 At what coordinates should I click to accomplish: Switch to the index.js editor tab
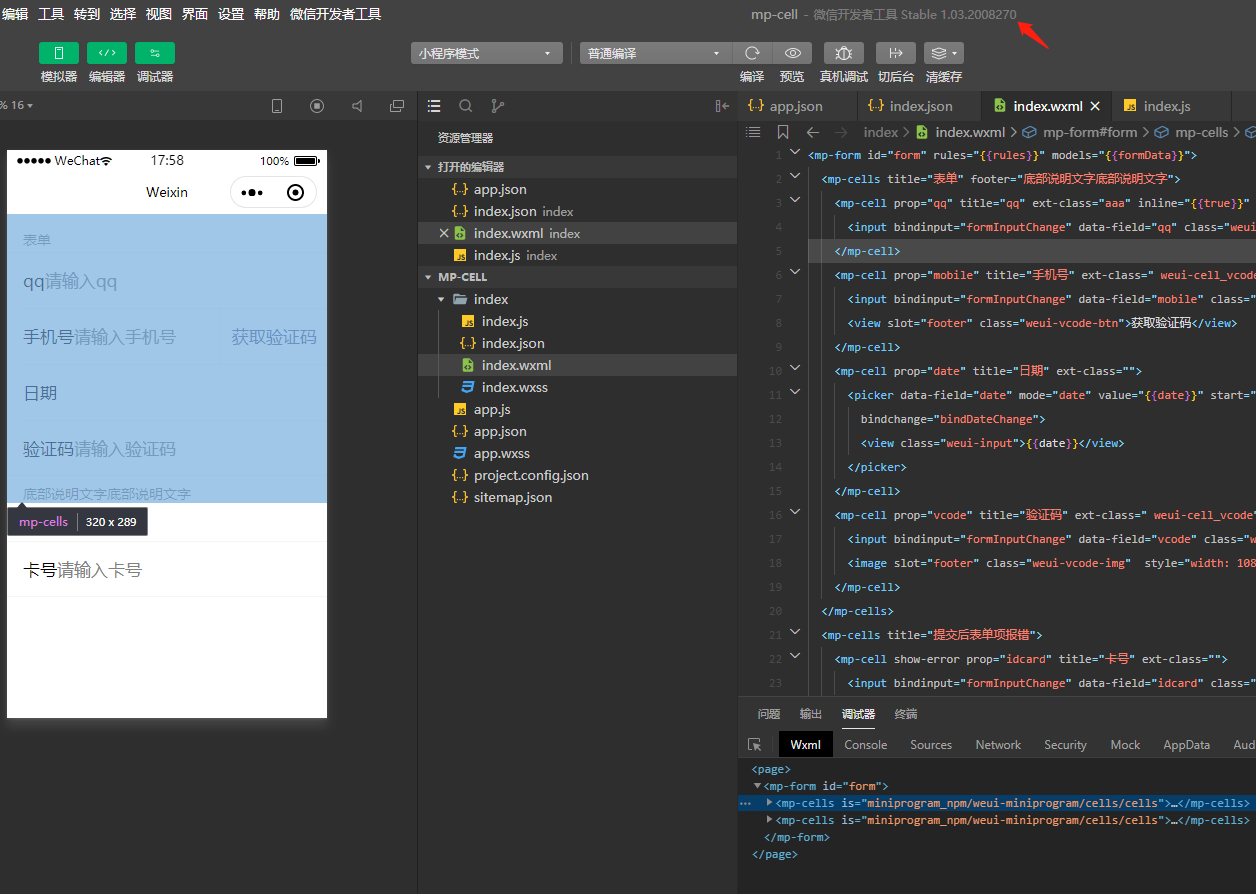[1166, 106]
